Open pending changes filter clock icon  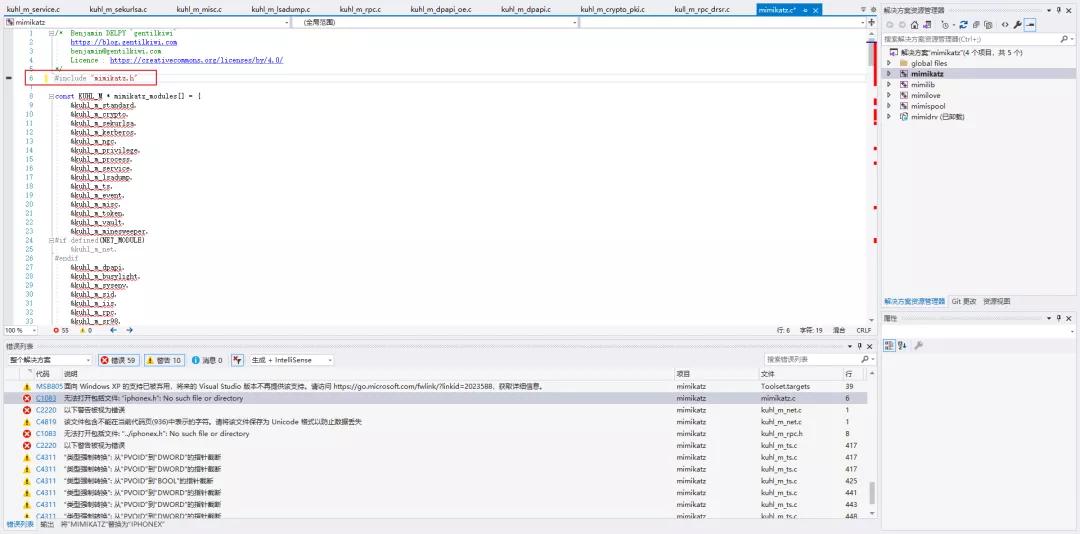coord(948,25)
